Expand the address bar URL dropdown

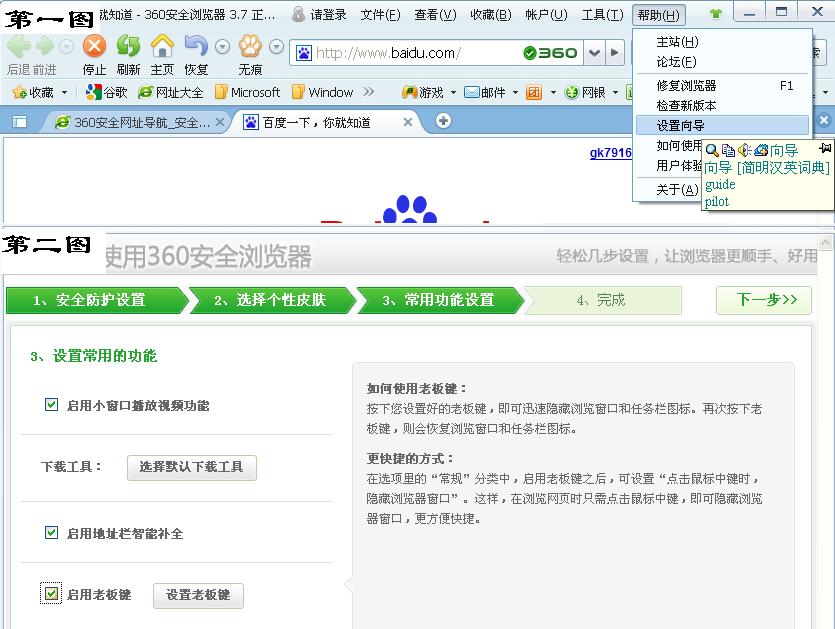pyautogui.click(x=594, y=53)
